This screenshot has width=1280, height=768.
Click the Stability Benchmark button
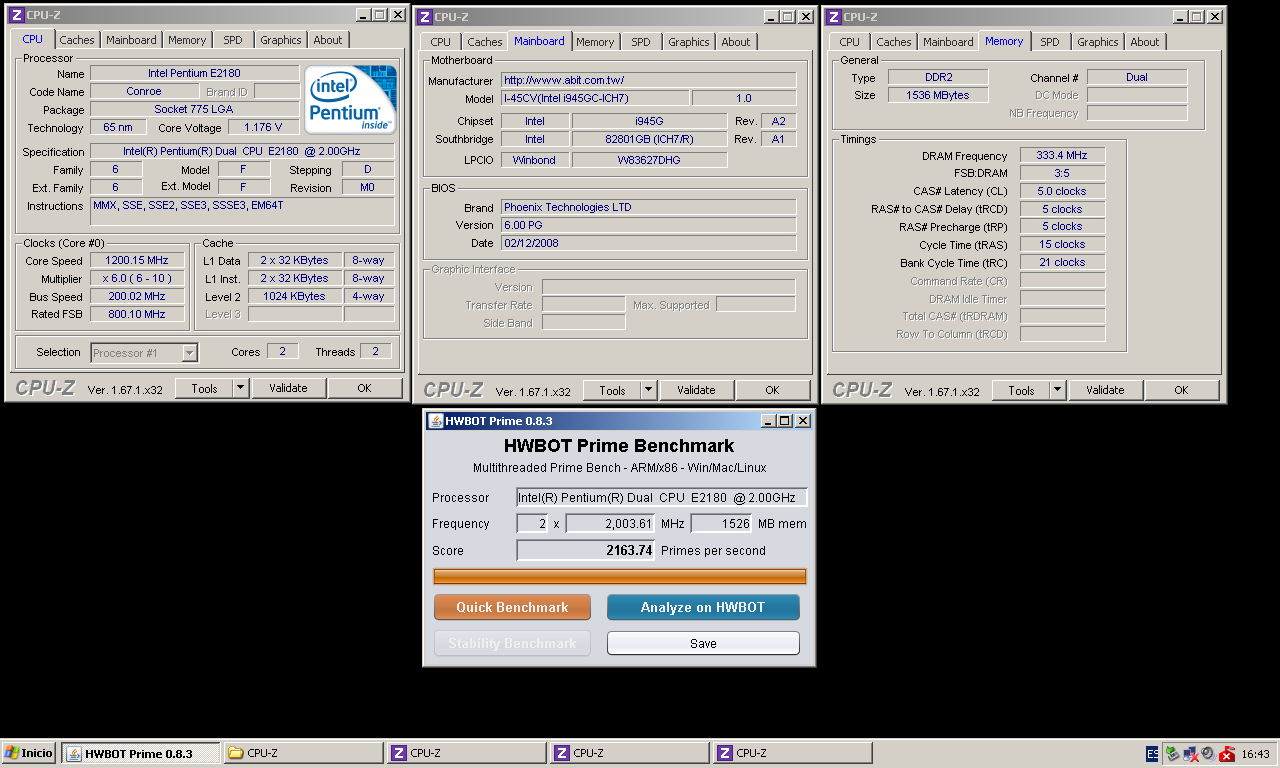pyautogui.click(x=512, y=643)
